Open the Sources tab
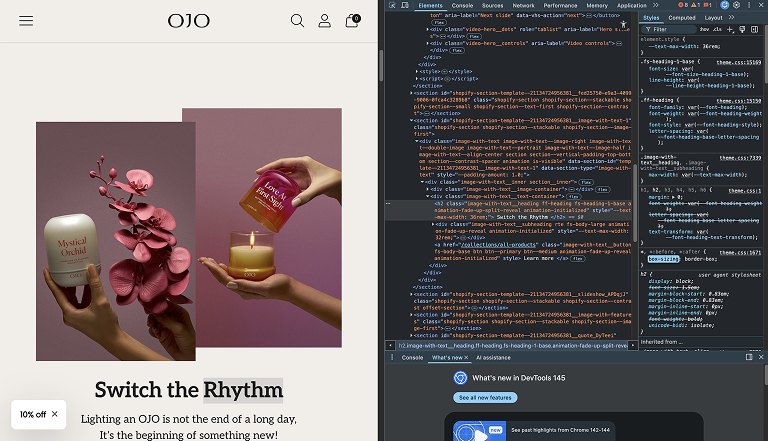Viewport: 768px width, 441px height. [x=492, y=5]
